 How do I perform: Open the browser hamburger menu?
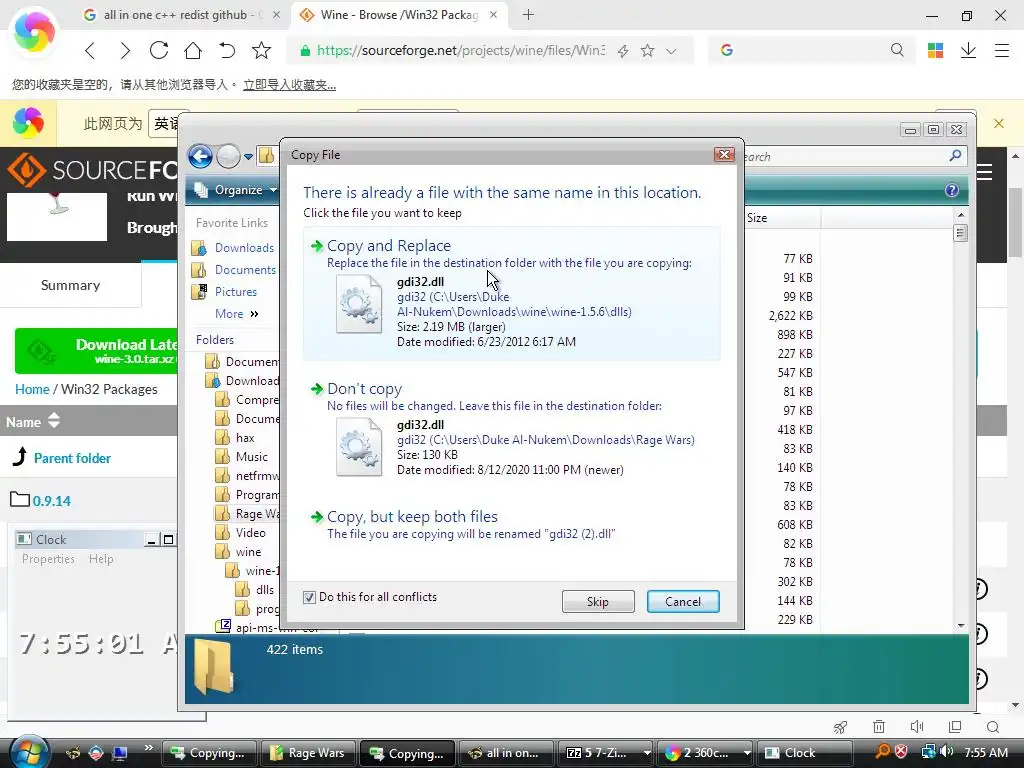pyautogui.click(x=1002, y=50)
